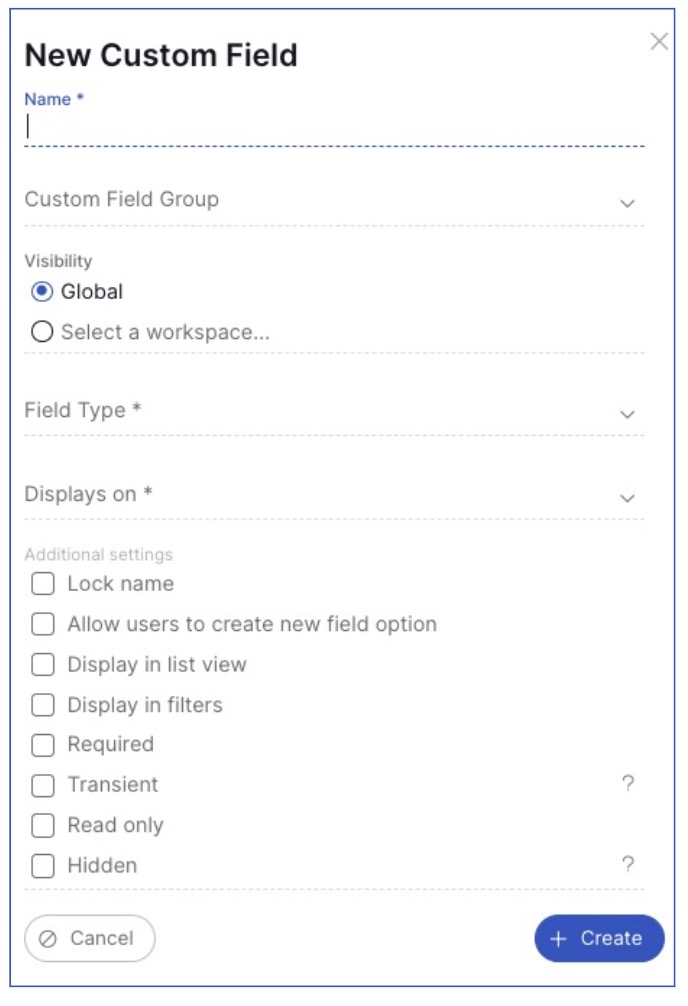
Task: Click the Cancel button
Action: pos(90,938)
